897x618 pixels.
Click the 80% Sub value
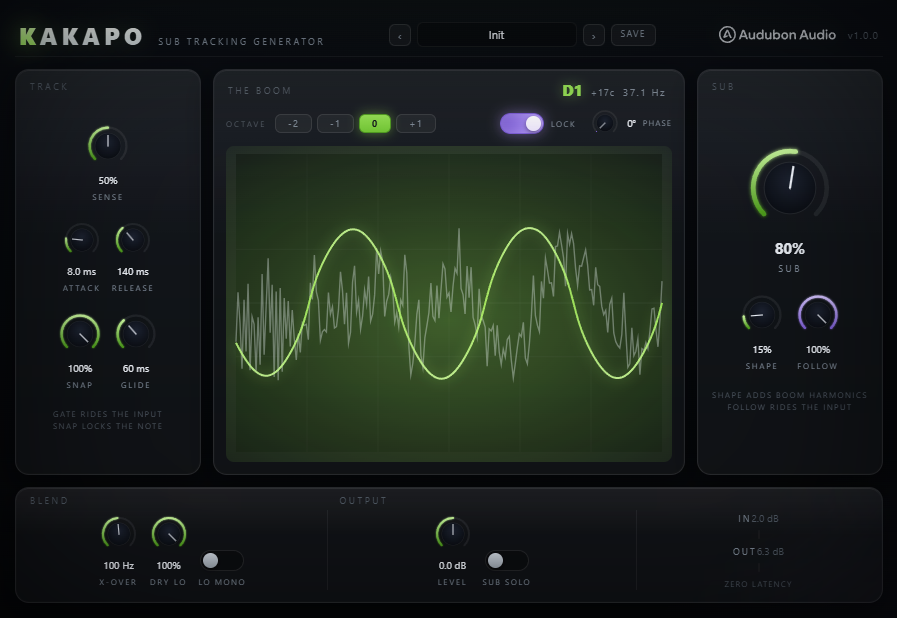click(x=789, y=249)
